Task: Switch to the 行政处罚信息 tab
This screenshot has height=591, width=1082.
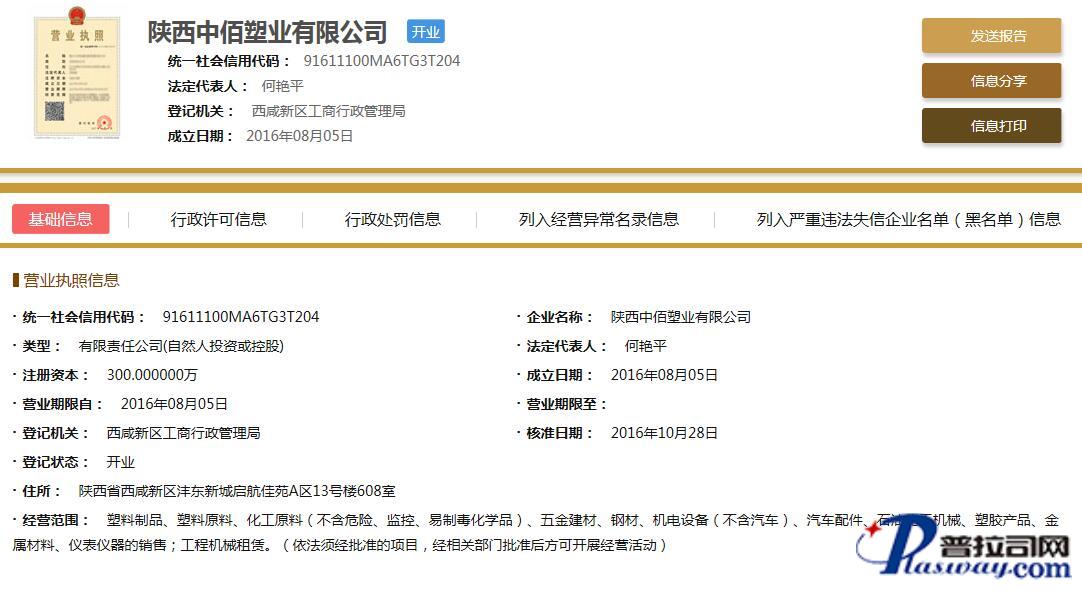Action: (392, 219)
